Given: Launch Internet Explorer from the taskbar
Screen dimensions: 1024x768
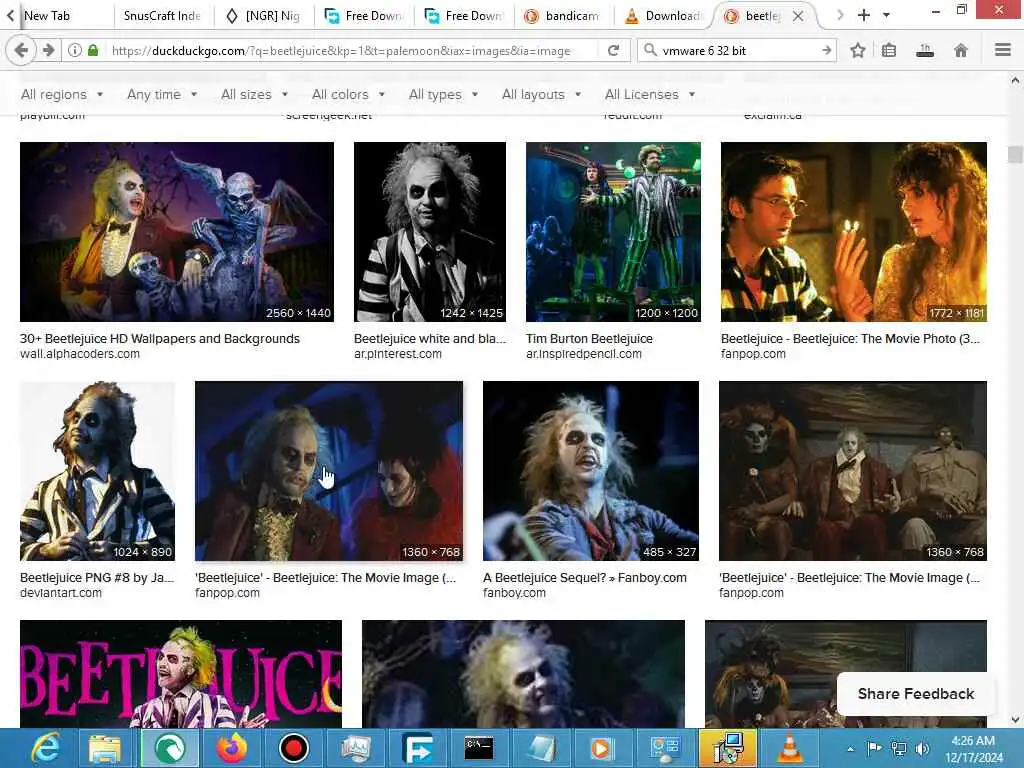Looking at the screenshot, I should click(46, 748).
